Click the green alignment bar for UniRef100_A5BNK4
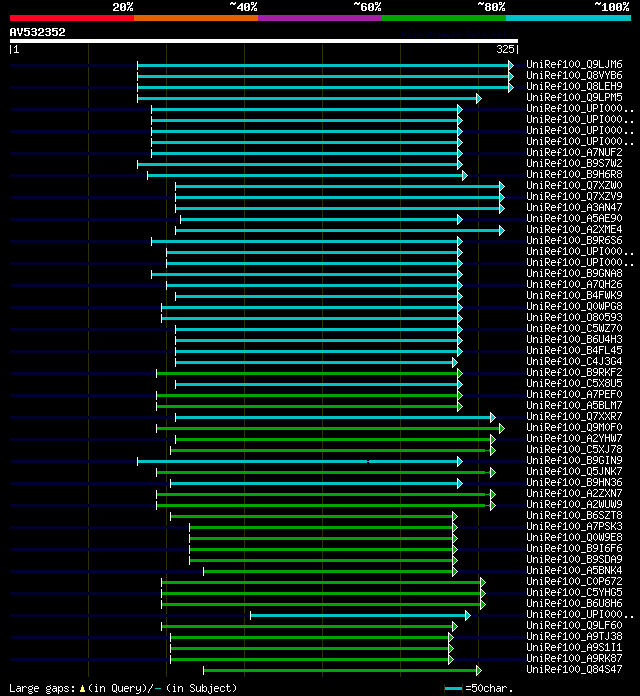Viewport: 640px width, 696px height. coord(330,572)
